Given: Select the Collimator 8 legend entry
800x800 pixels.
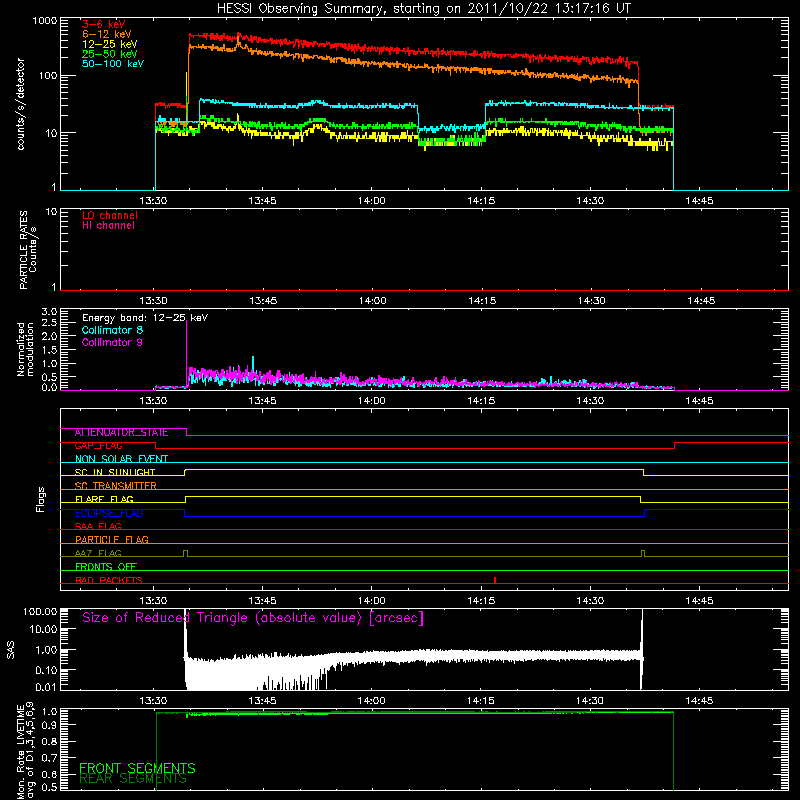Looking at the screenshot, I should (x=112, y=330).
